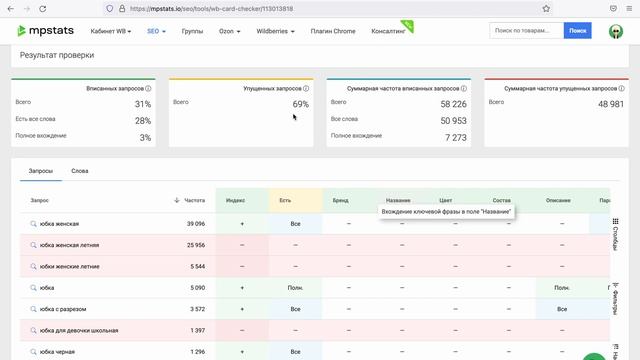Open the Плагин Chrome page
This screenshot has height=360, width=640.
click(x=333, y=31)
